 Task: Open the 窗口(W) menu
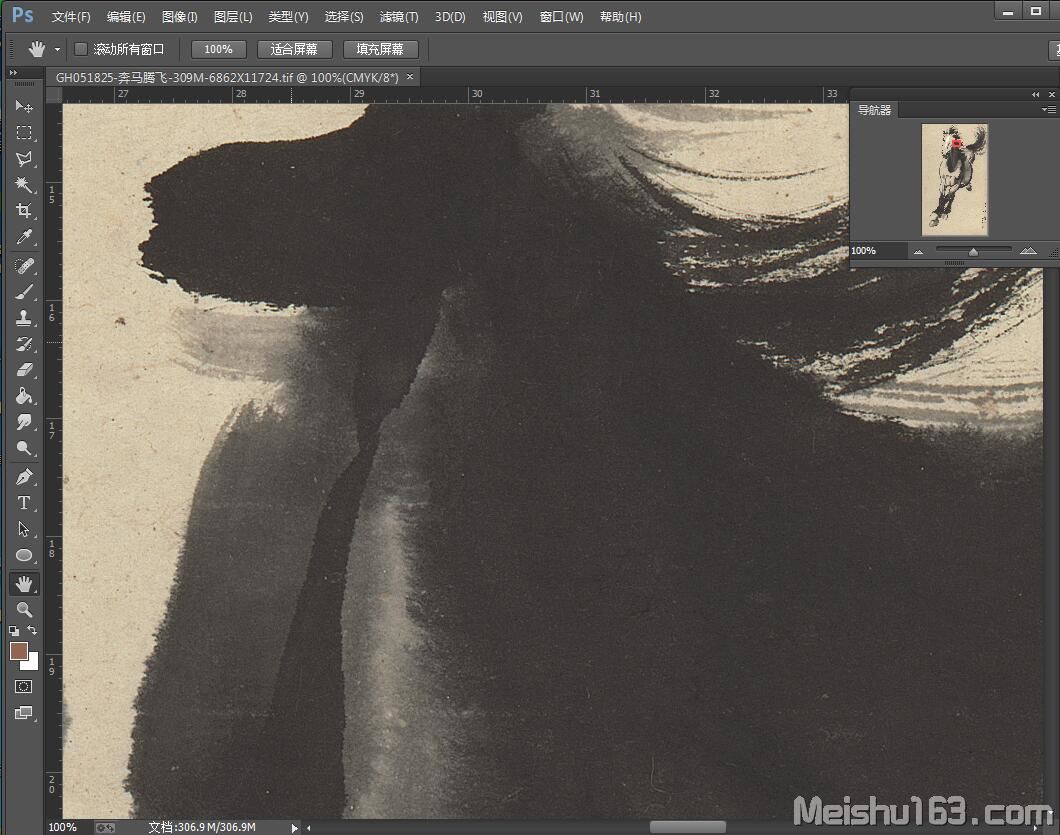561,17
